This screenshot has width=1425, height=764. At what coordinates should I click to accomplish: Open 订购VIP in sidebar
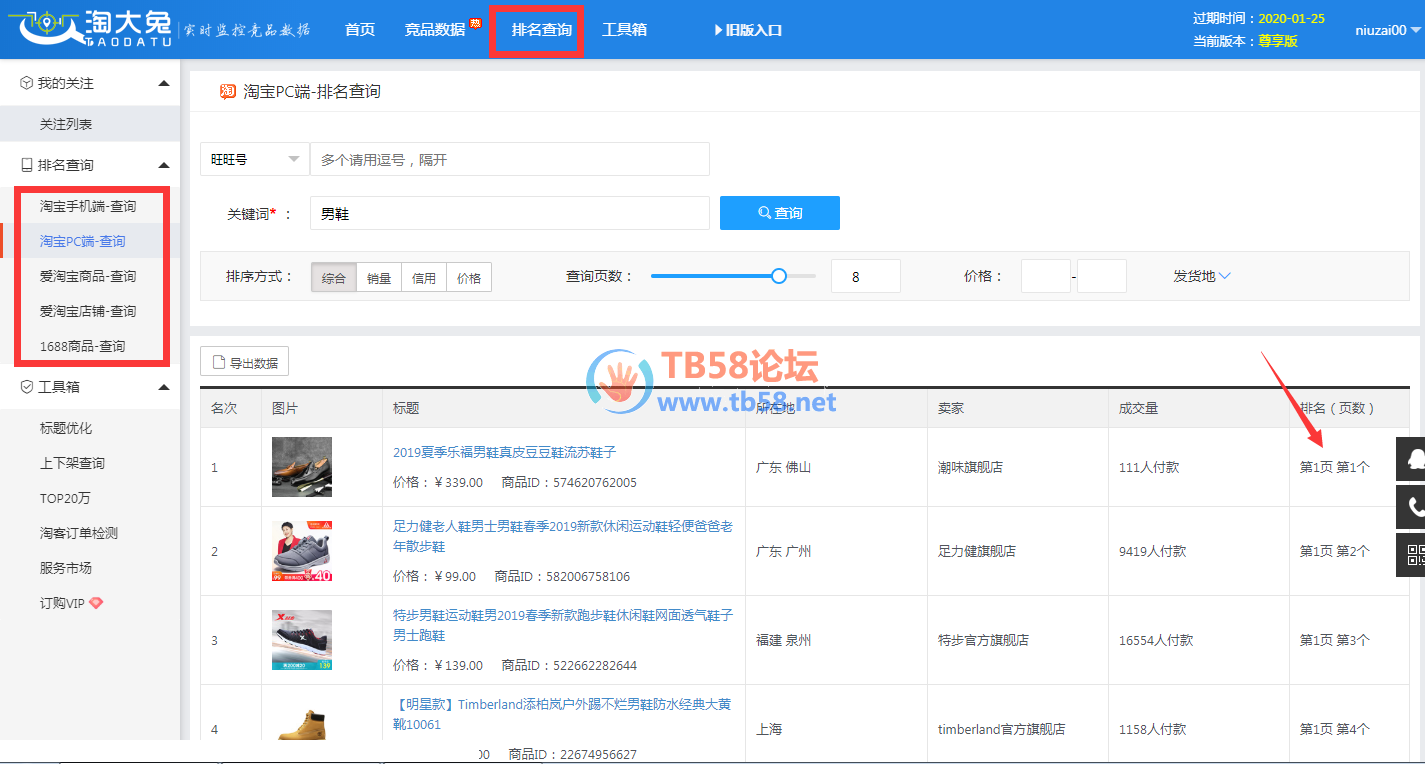(x=62, y=603)
